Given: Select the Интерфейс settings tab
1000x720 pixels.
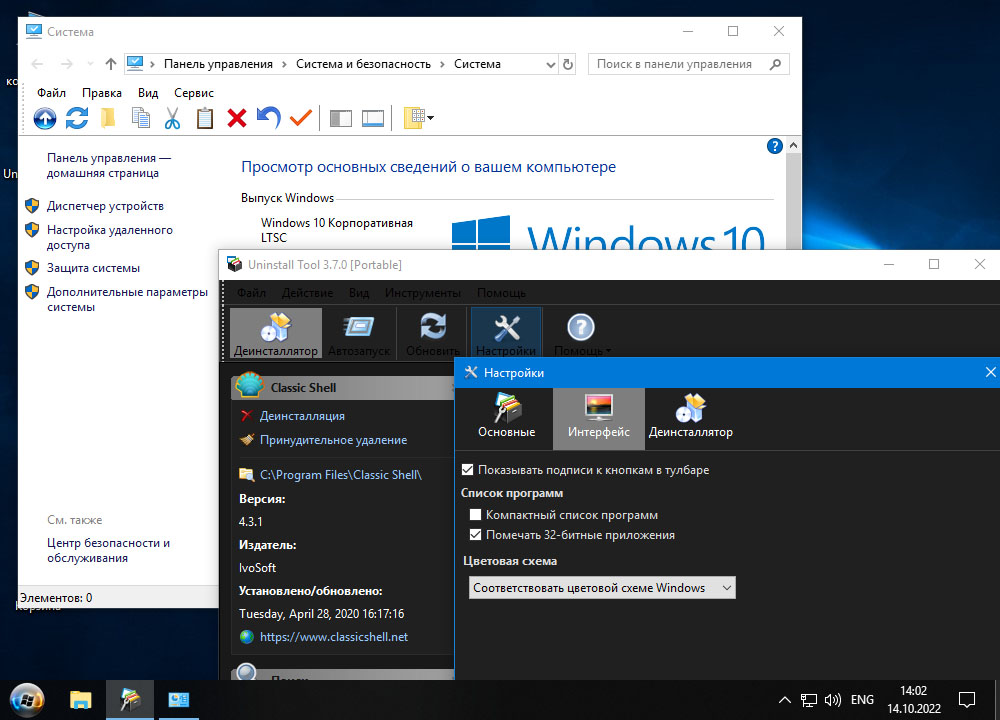Looking at the screenshot, I should [x=599, y=417].
